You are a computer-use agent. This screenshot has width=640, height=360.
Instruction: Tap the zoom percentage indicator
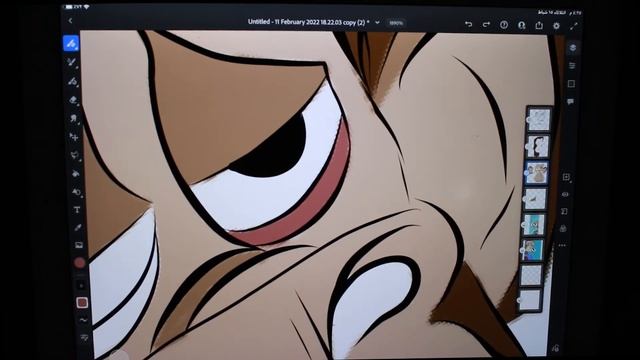pyautogui.click(x=396, y=23)
